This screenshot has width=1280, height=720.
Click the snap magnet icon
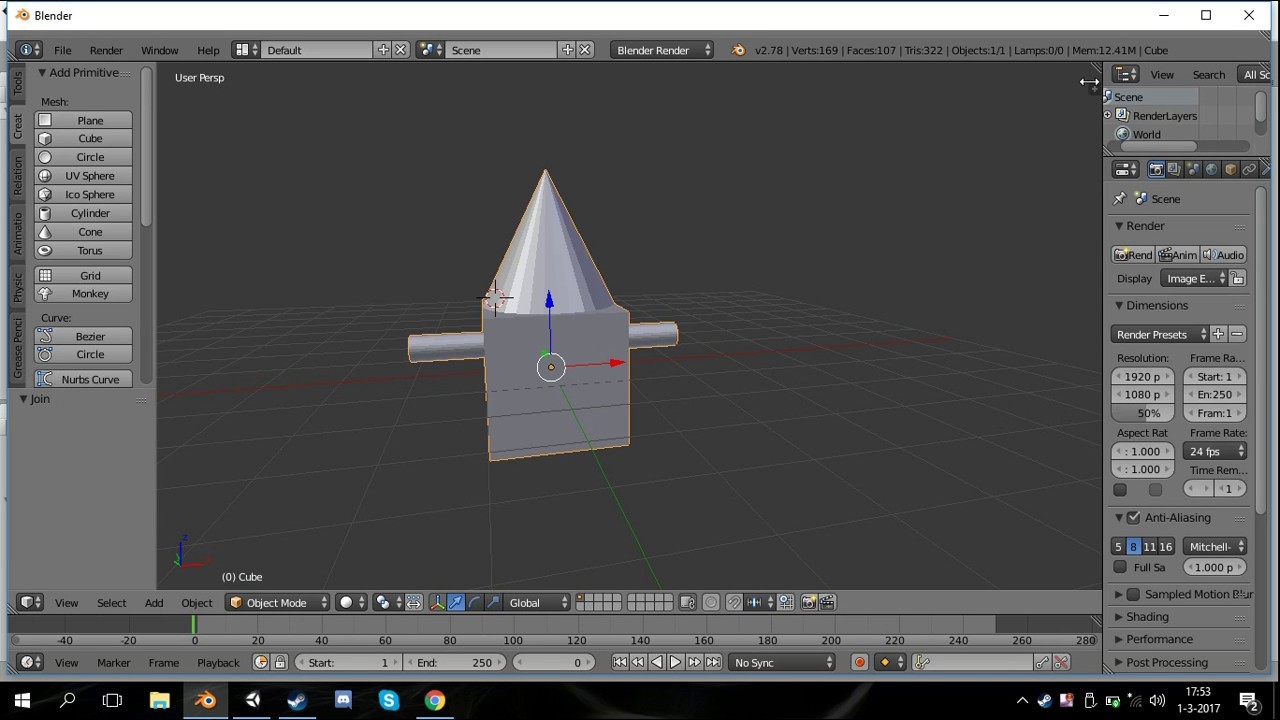point(735,603)
